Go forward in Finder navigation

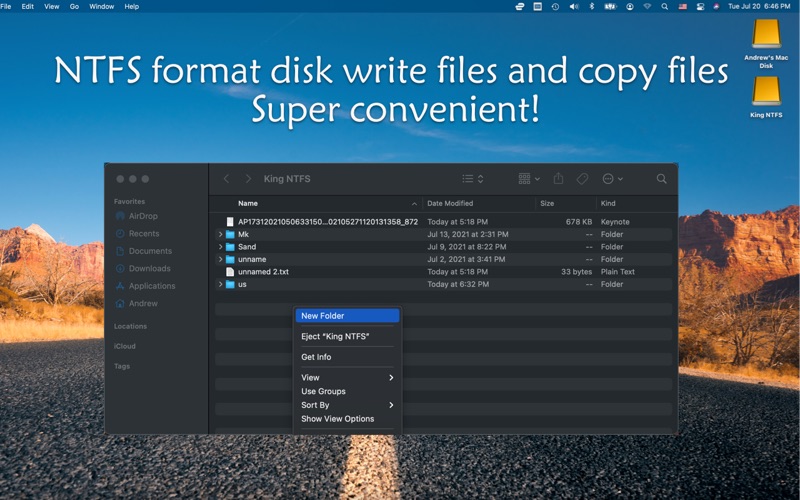pyautogui.click(x=248, y=179)
